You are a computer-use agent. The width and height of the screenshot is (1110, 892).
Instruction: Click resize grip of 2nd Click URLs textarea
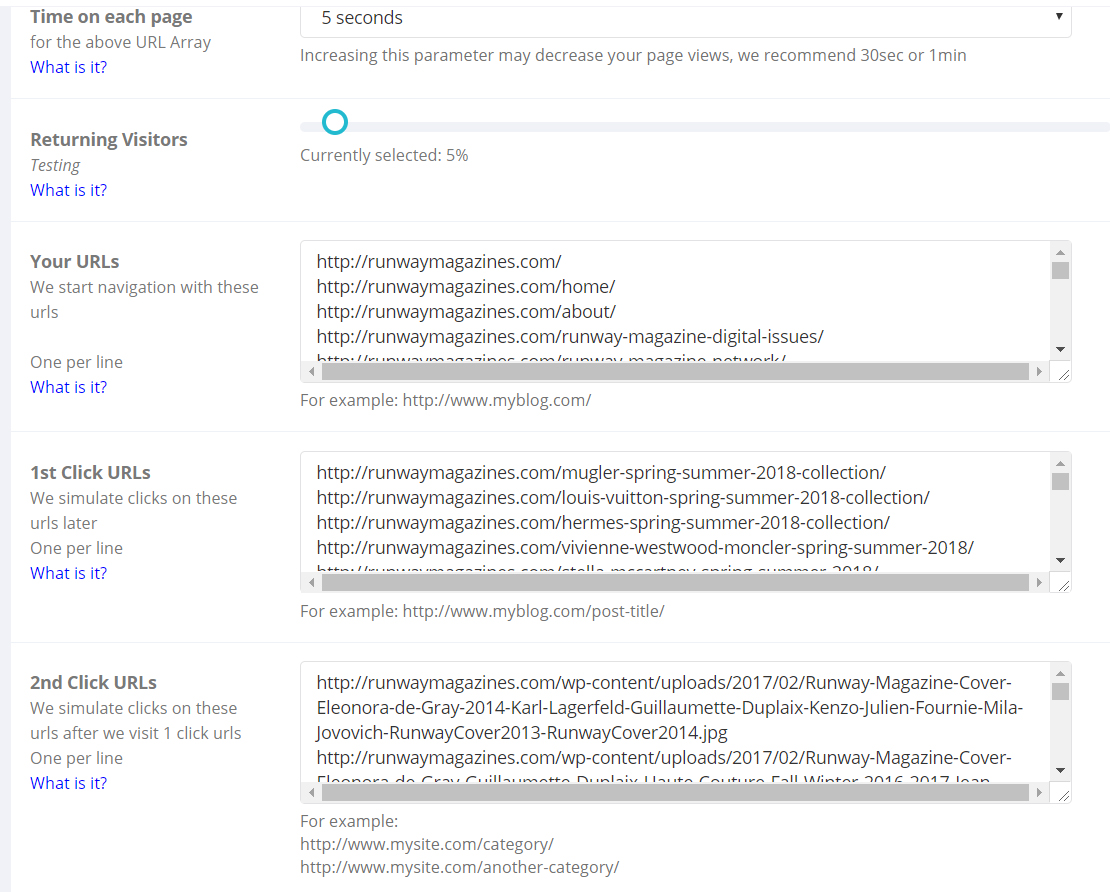pyautogui.click(x=1063, y=794)
